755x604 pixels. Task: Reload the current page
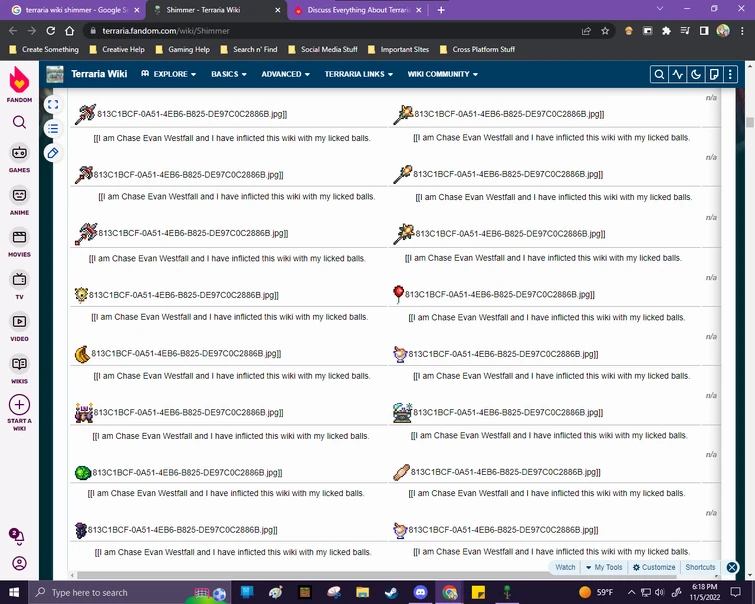click(51, 31)
